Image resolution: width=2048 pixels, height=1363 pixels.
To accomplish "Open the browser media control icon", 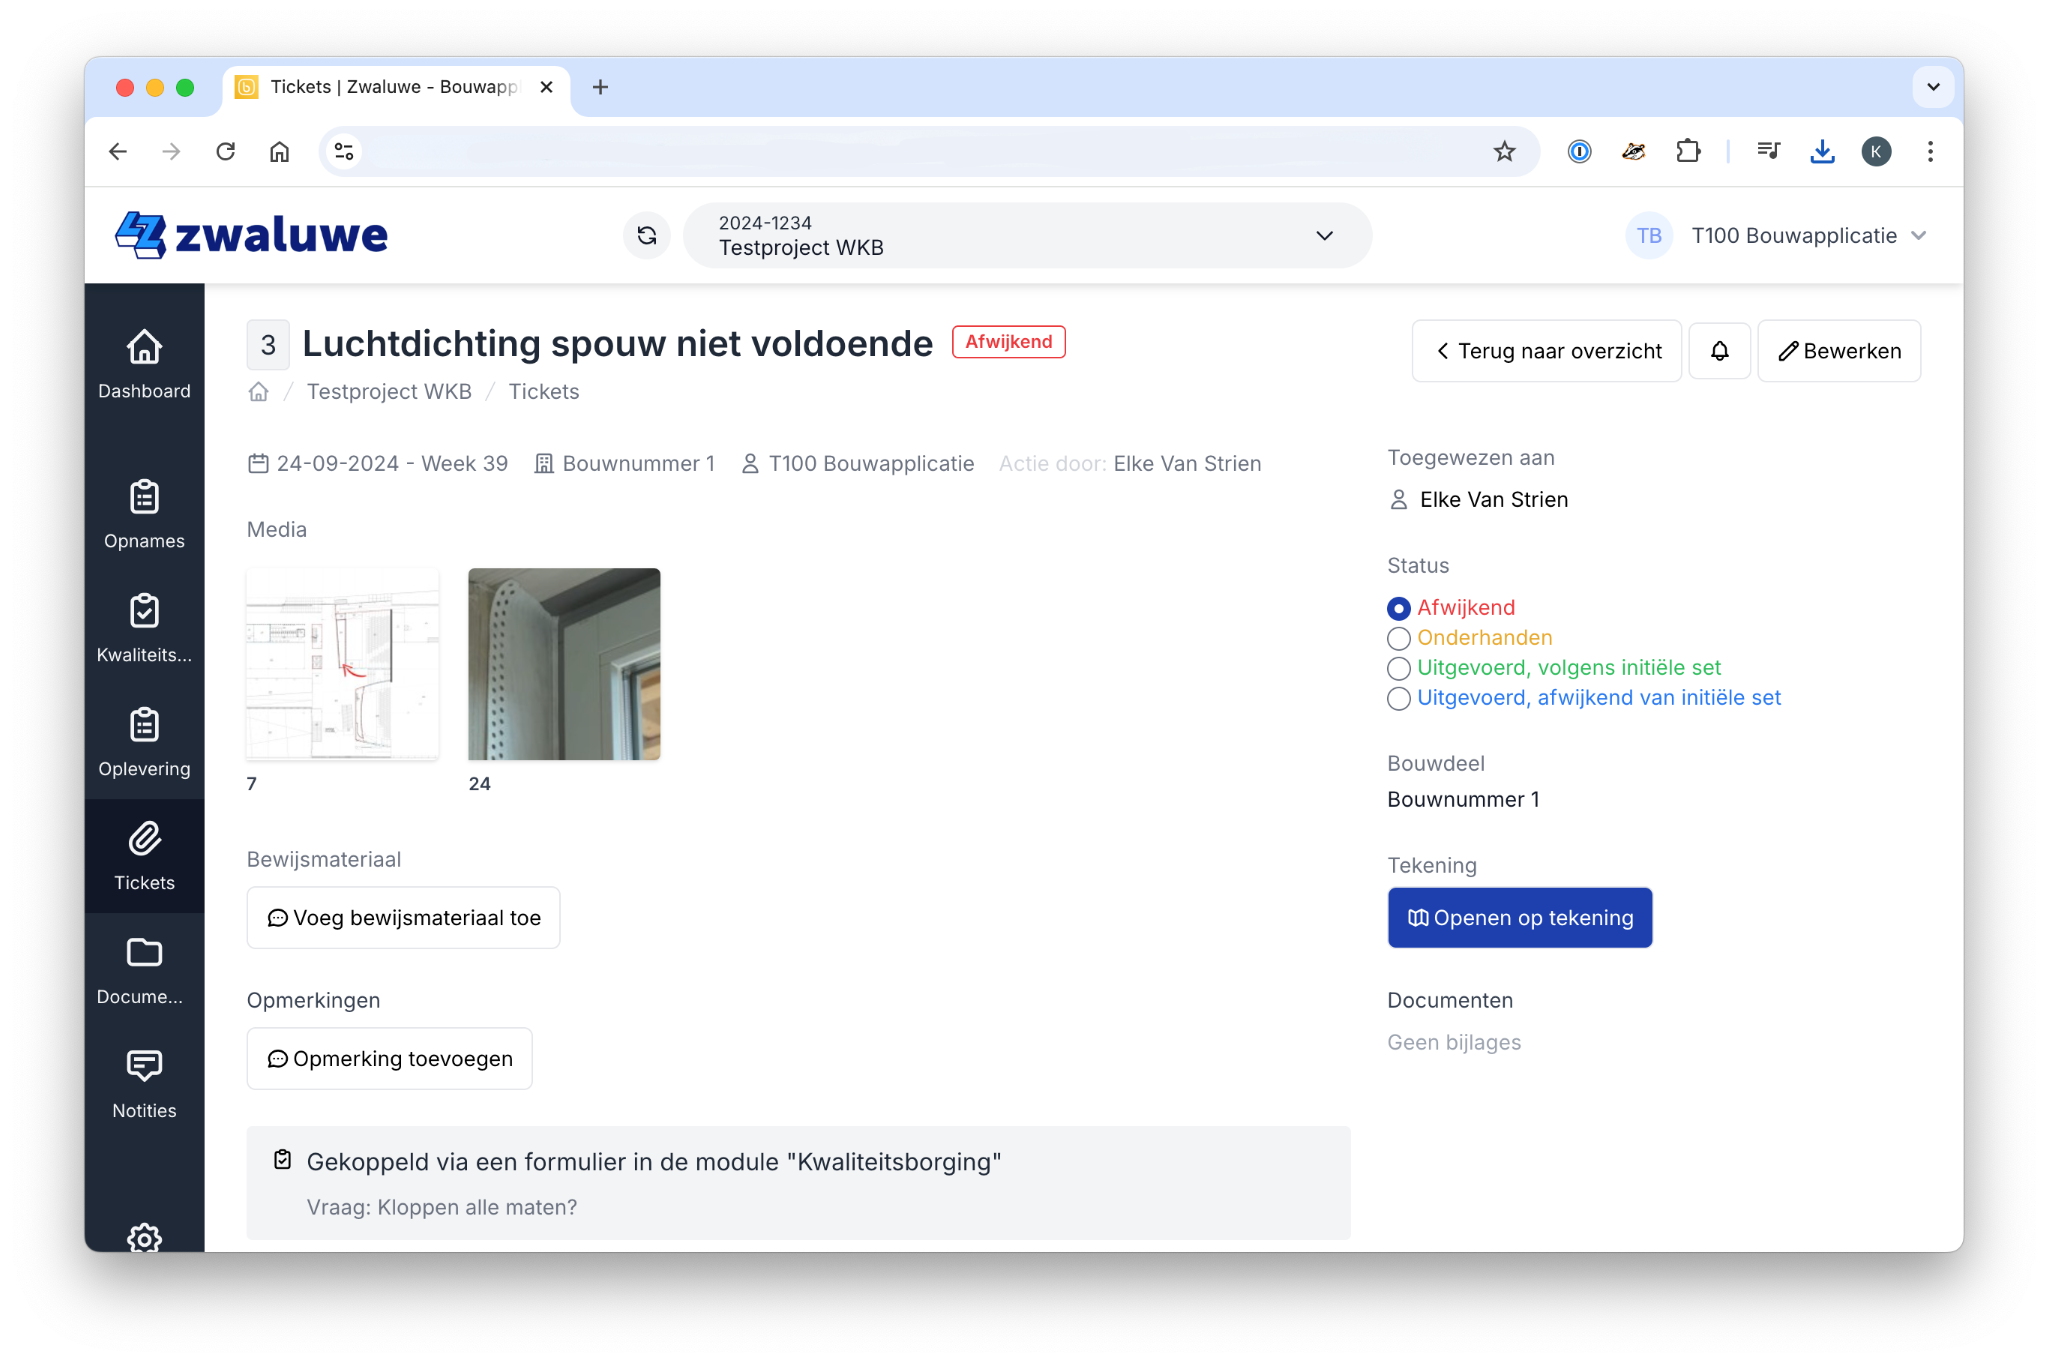I will pyautogui.click(x=1768, y=151).
